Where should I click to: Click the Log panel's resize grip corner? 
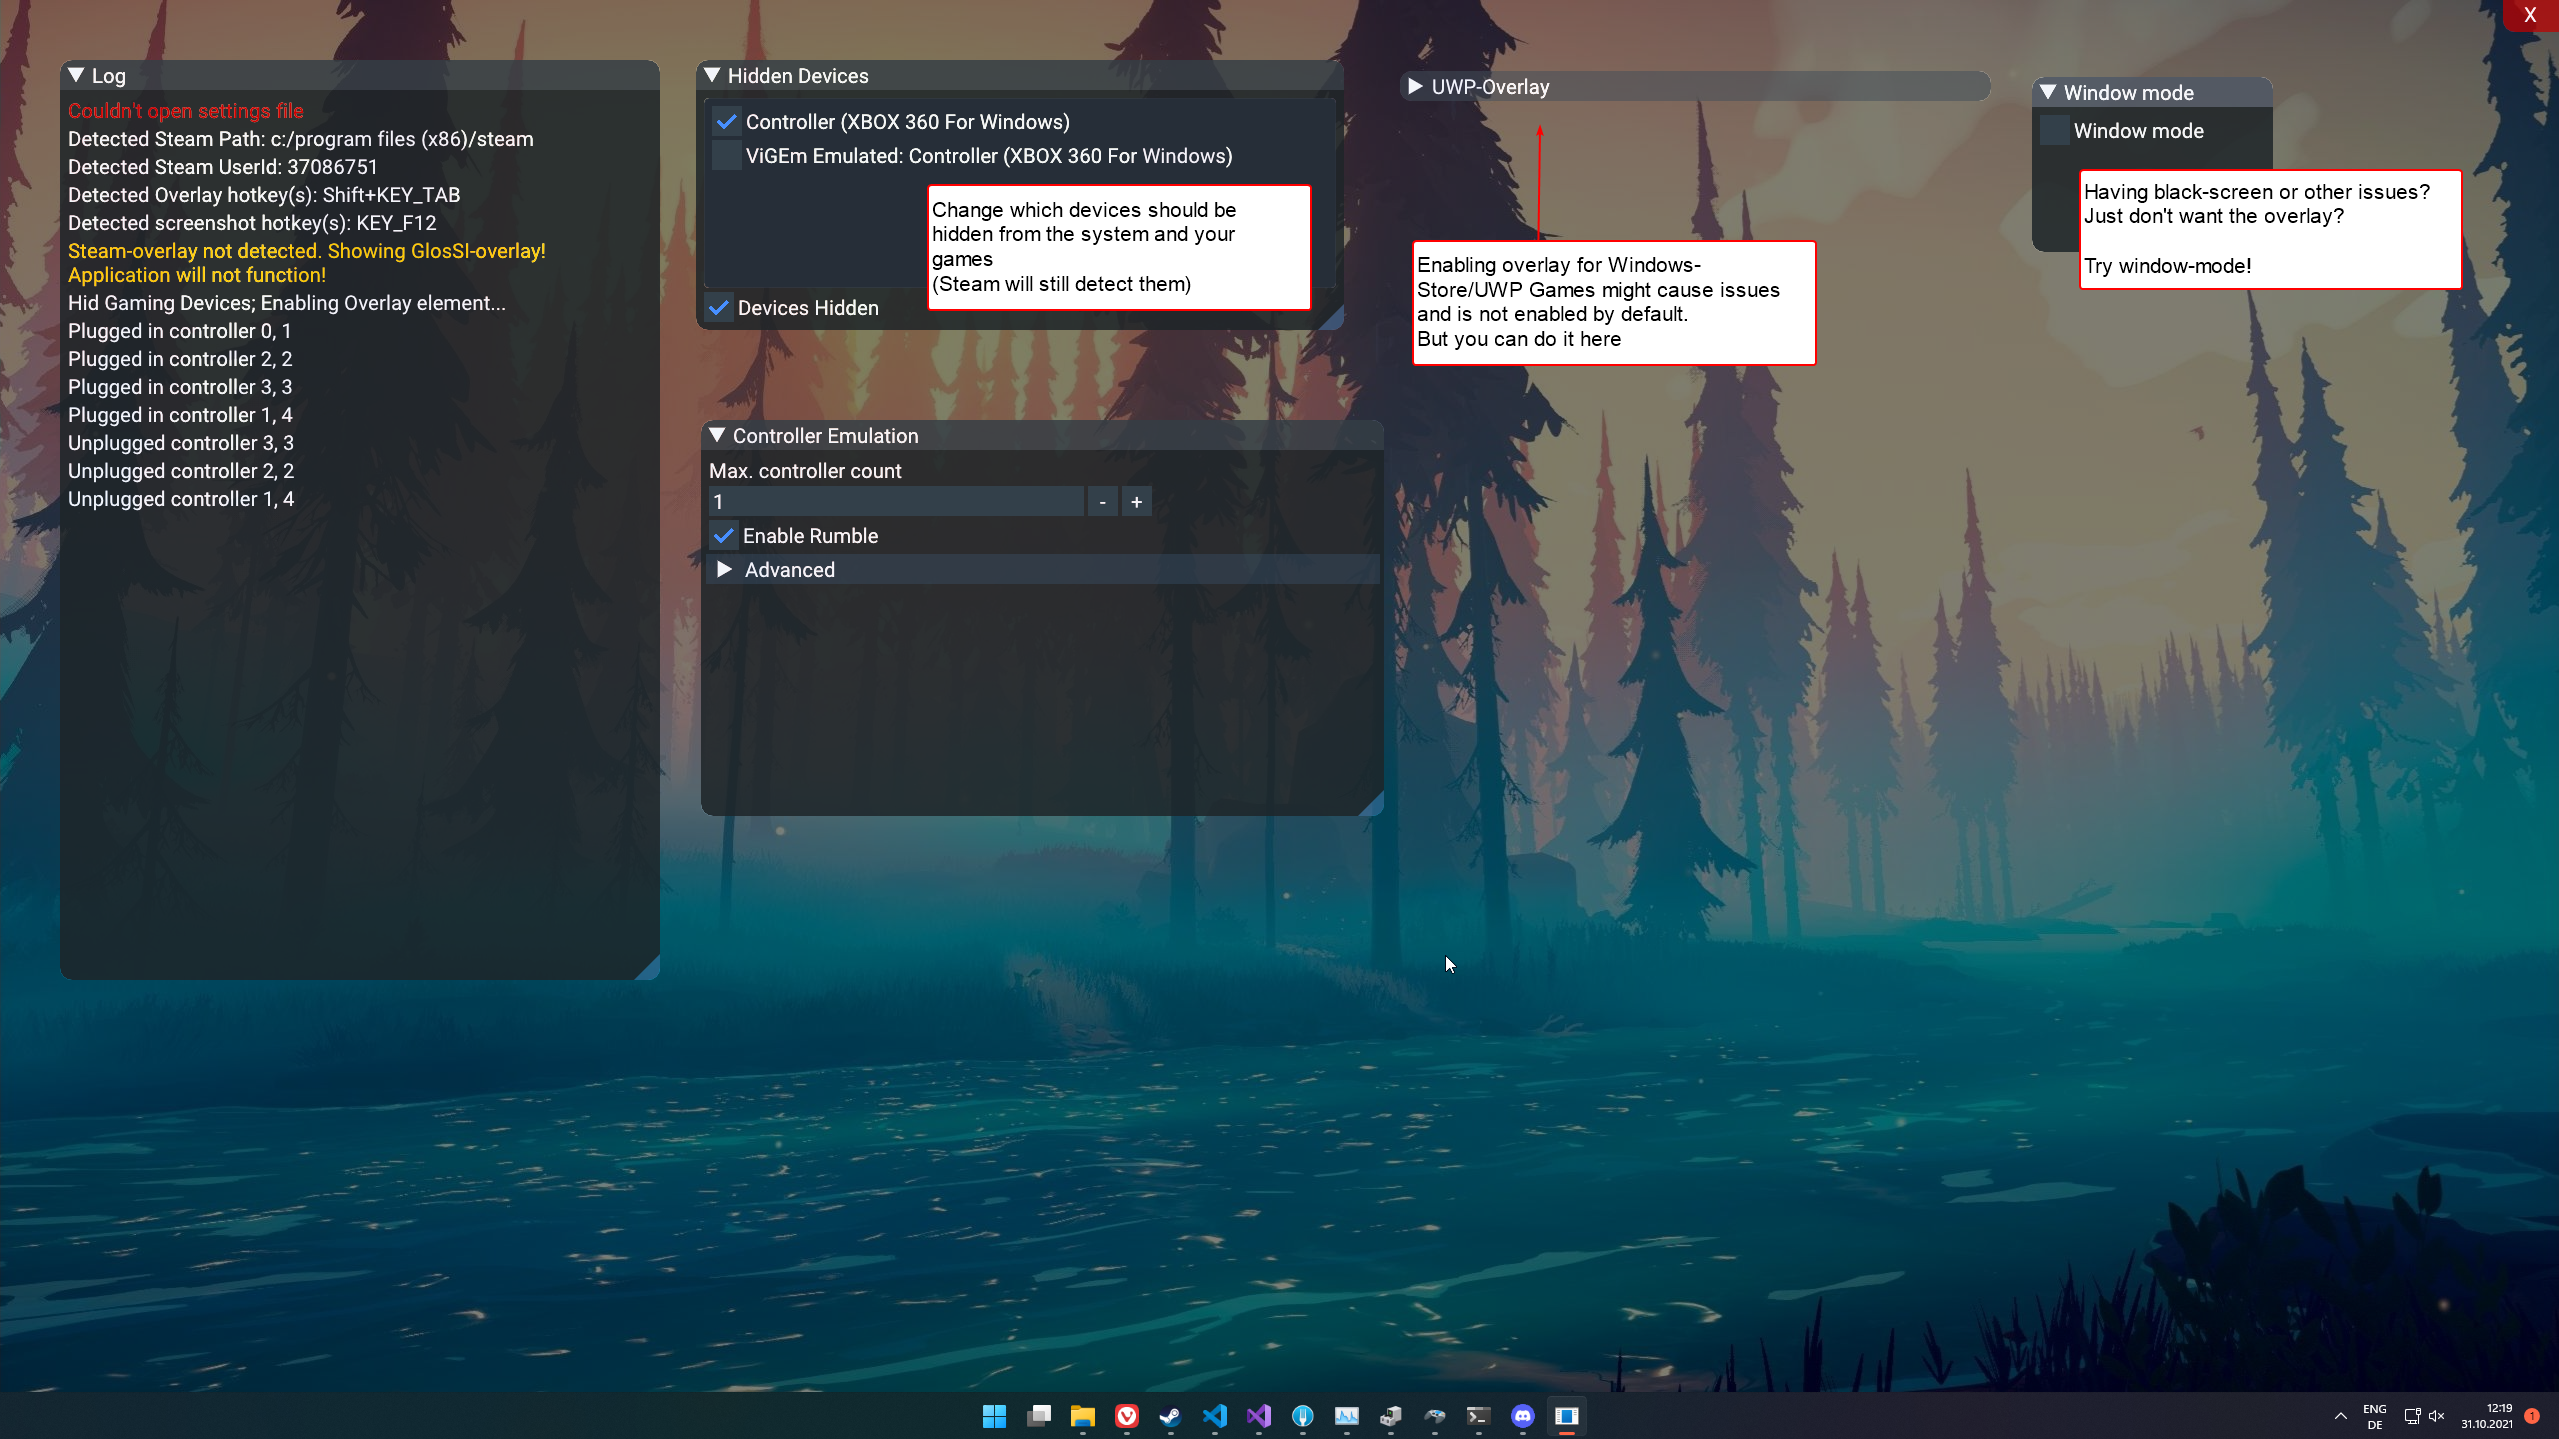pyautogui.click(x=649, y=969)
